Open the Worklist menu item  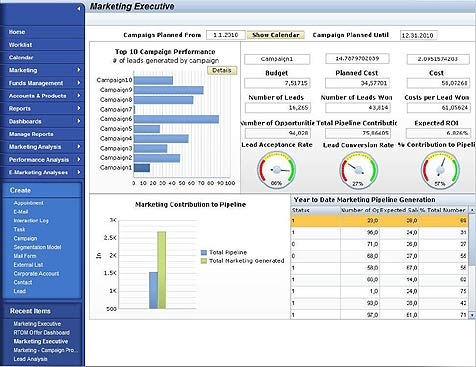(20, 45)
